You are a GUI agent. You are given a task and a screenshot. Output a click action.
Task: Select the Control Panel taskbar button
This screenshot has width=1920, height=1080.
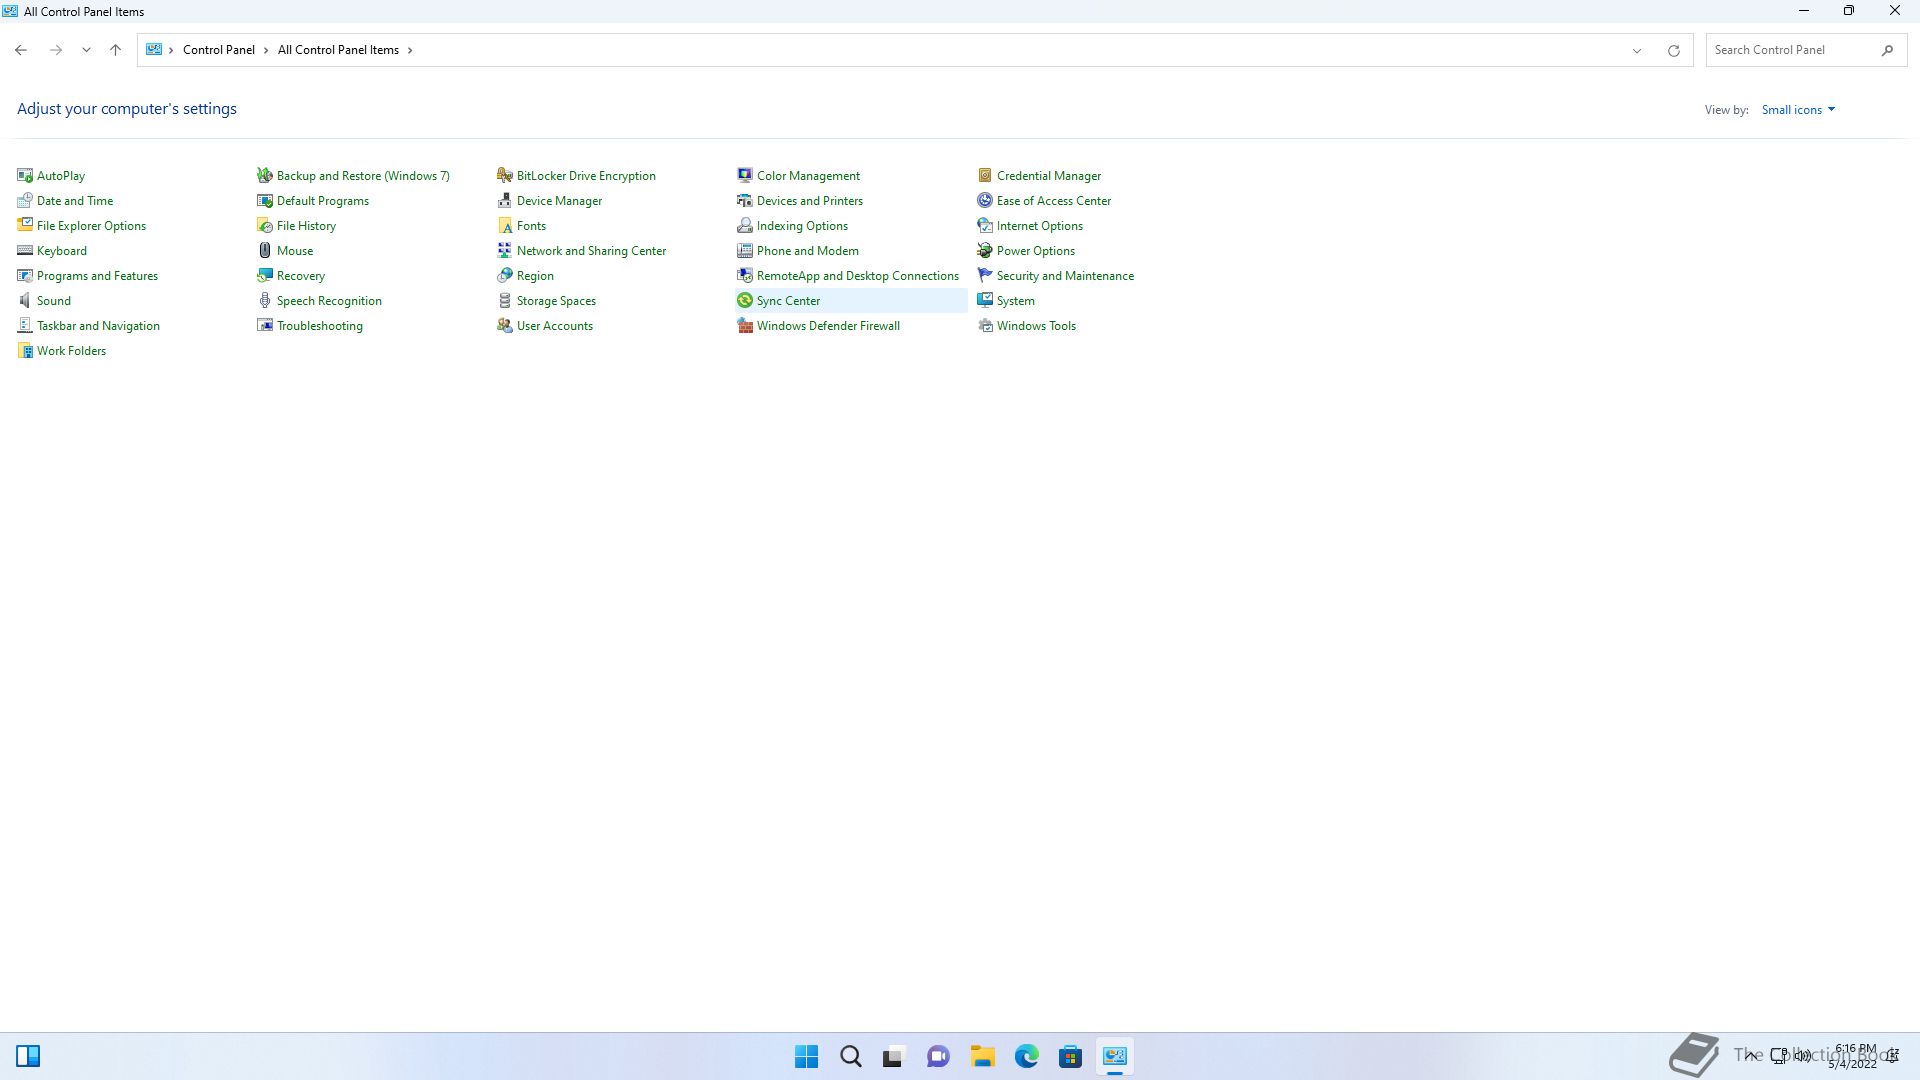1114,1056
